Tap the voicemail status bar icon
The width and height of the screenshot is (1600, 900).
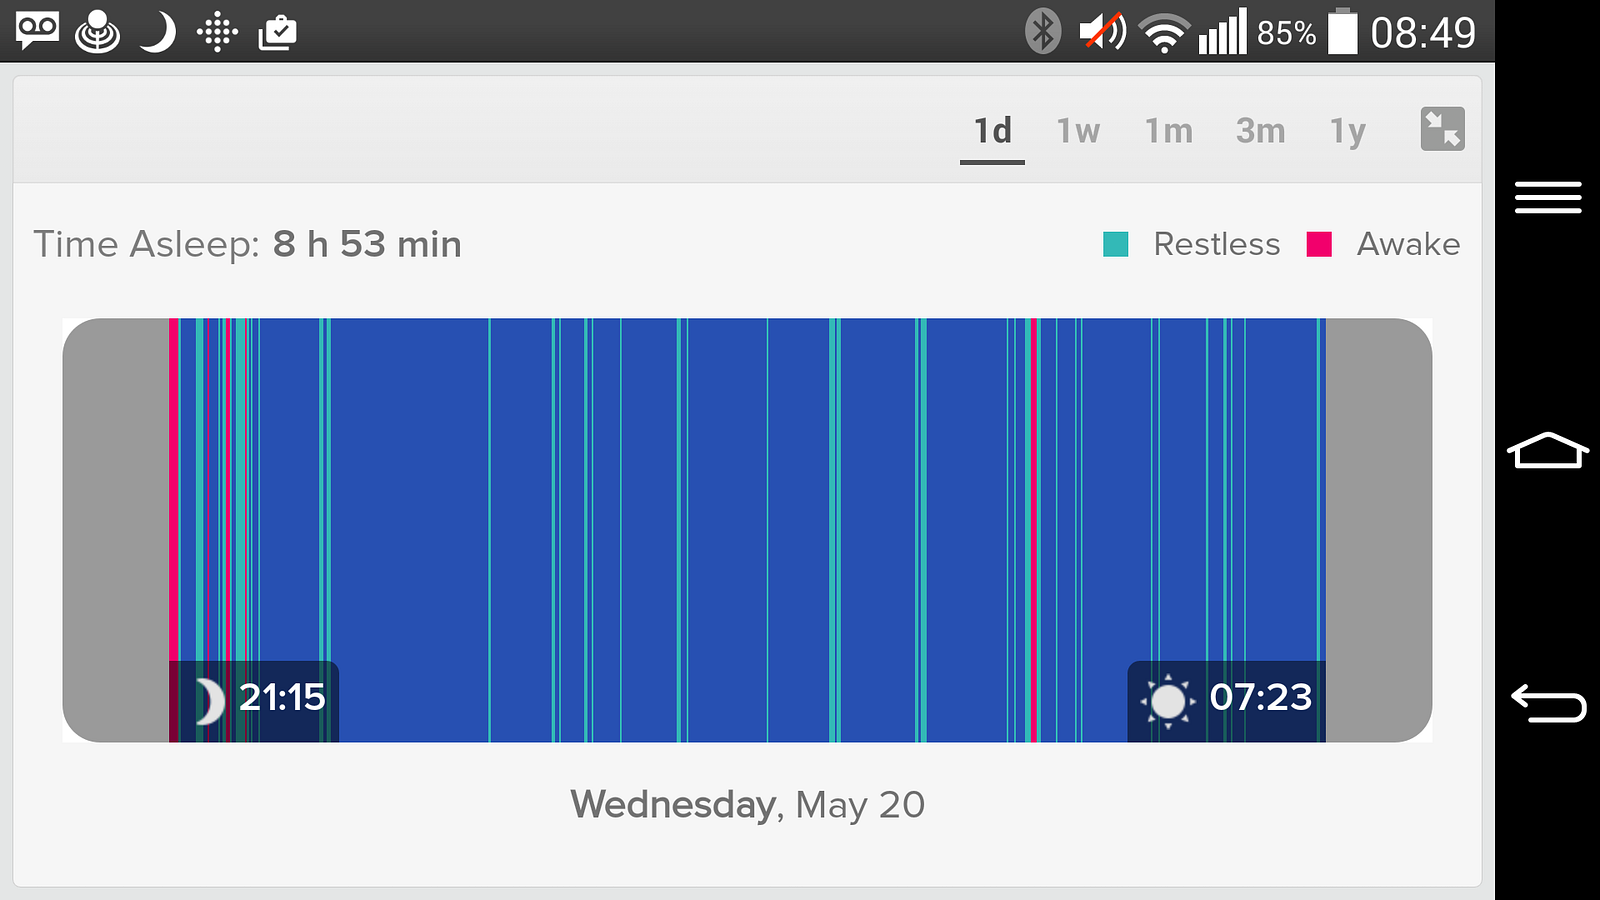click(37, 31)
